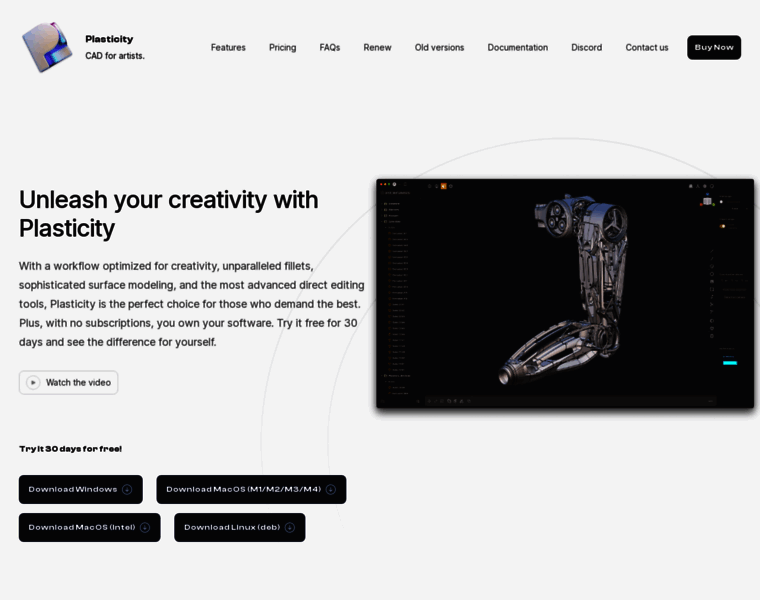Open the robotic arm app screenshot

565,294
